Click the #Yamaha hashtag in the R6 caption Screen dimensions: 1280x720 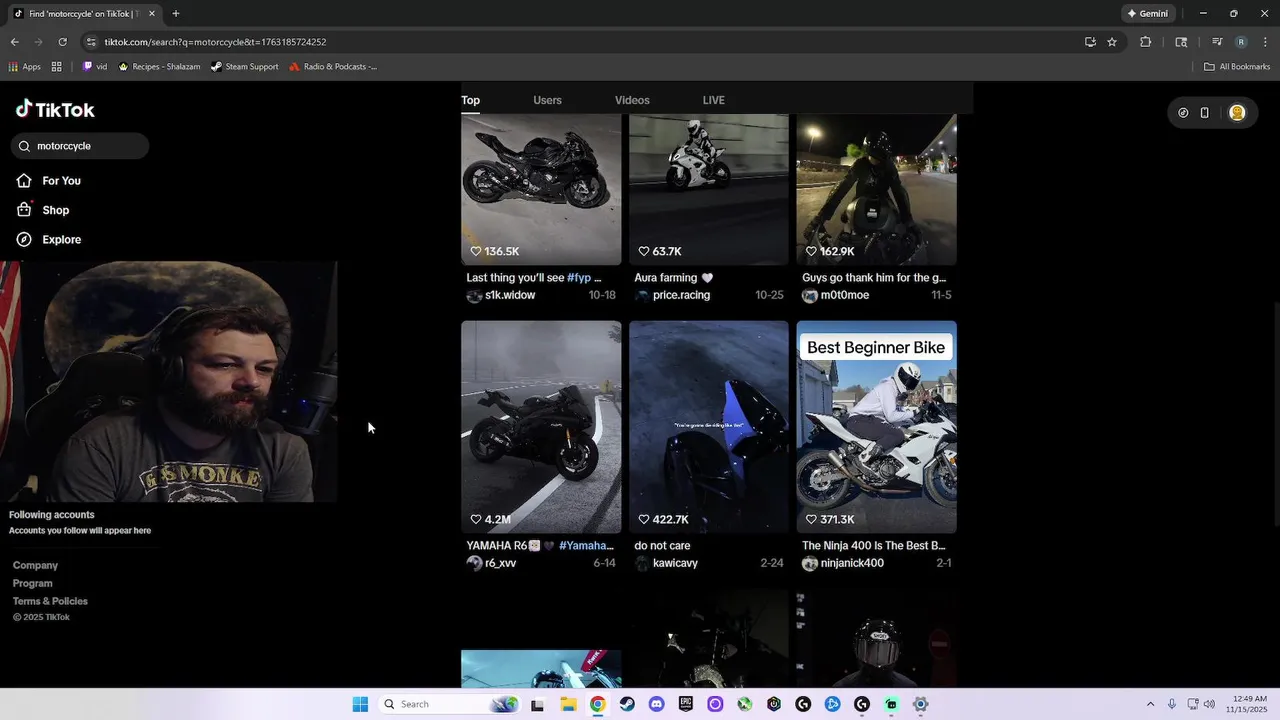coord(587,546)
